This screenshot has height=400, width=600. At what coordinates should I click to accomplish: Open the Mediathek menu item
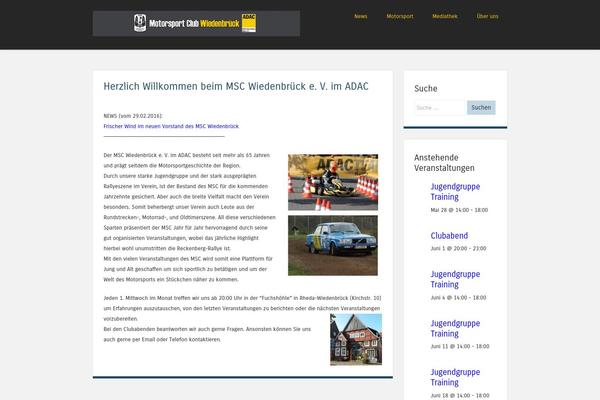(445, 16)
